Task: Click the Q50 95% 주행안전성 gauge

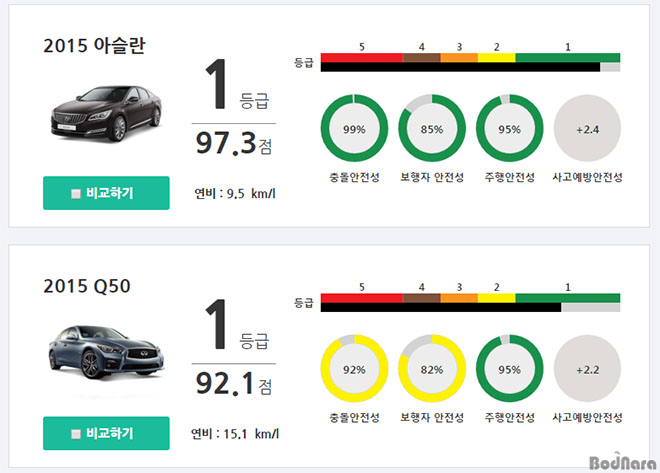Action: pos(509,369)
